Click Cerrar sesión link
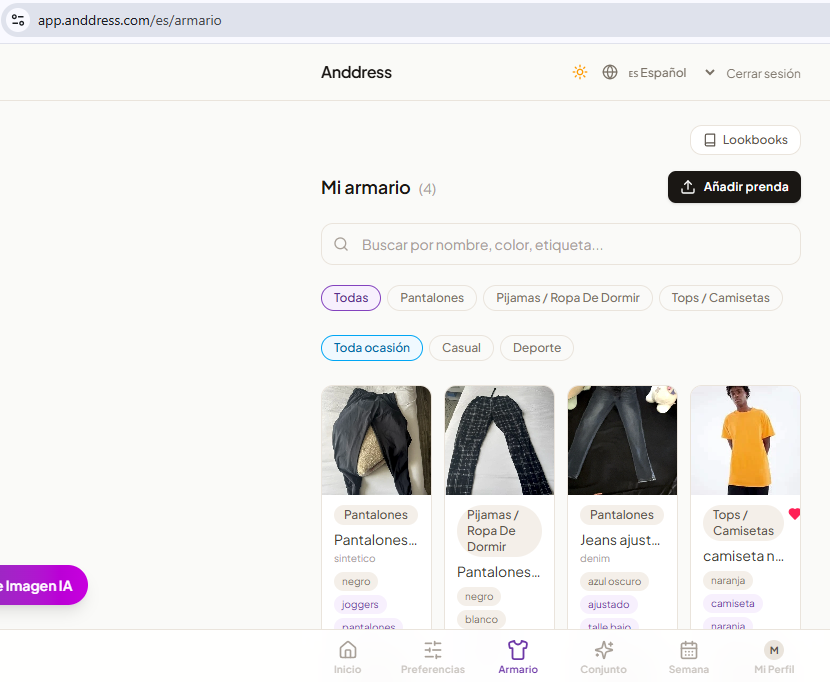 [x=763, y=74]
